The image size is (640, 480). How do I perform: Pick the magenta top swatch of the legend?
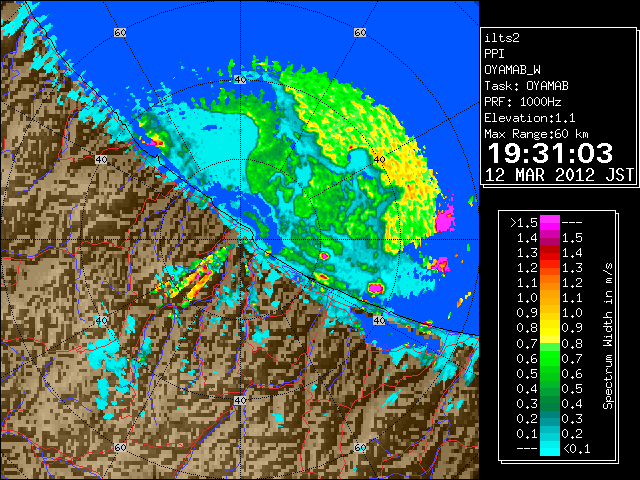(550, 223)
